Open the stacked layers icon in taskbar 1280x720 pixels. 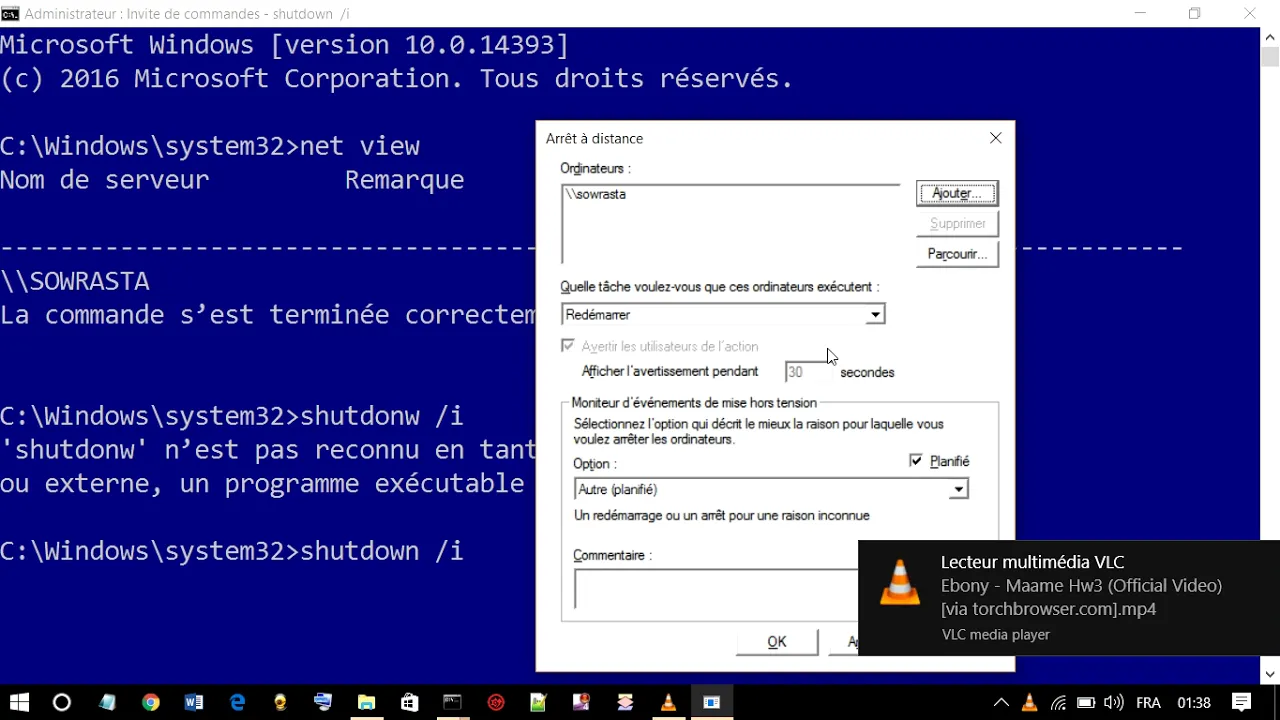(625, 703)
